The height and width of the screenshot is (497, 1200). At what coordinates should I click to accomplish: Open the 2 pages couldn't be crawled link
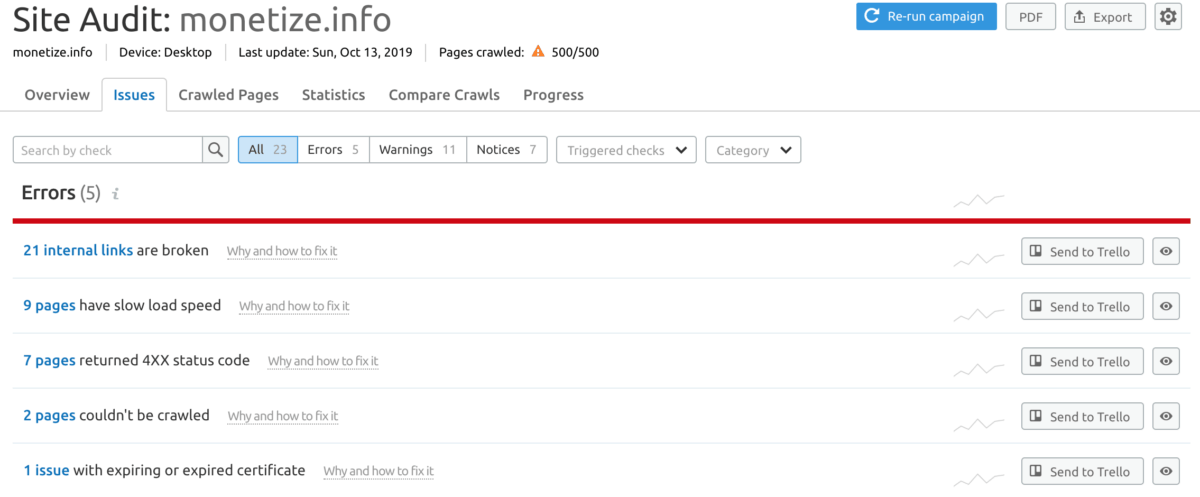pyautogui.click(x=49, y=416)
